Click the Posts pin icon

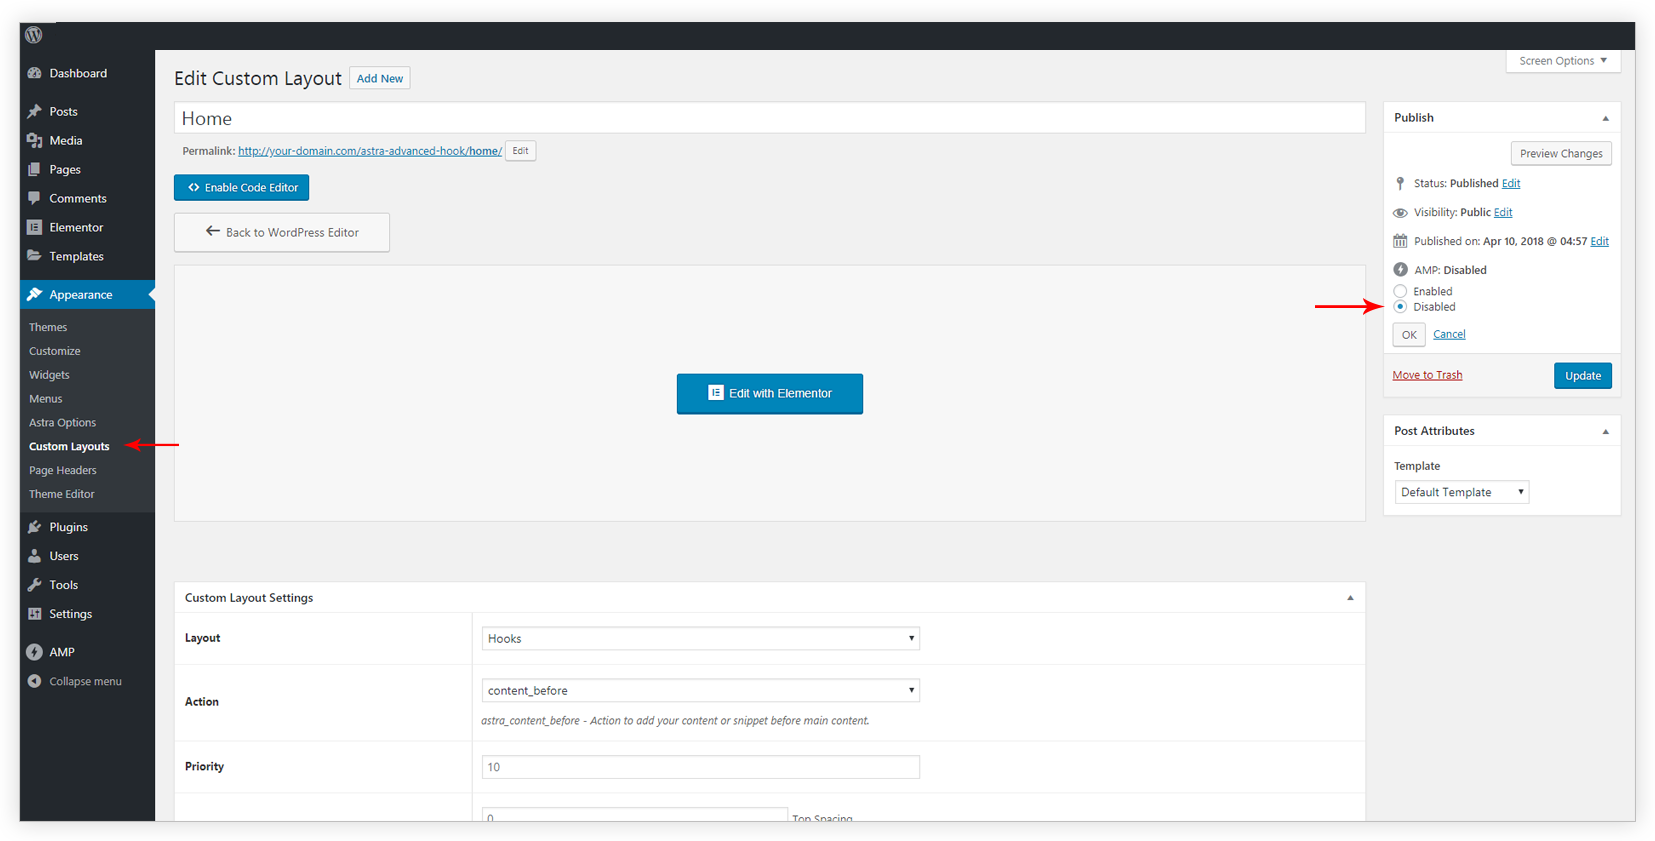point(35,111)
